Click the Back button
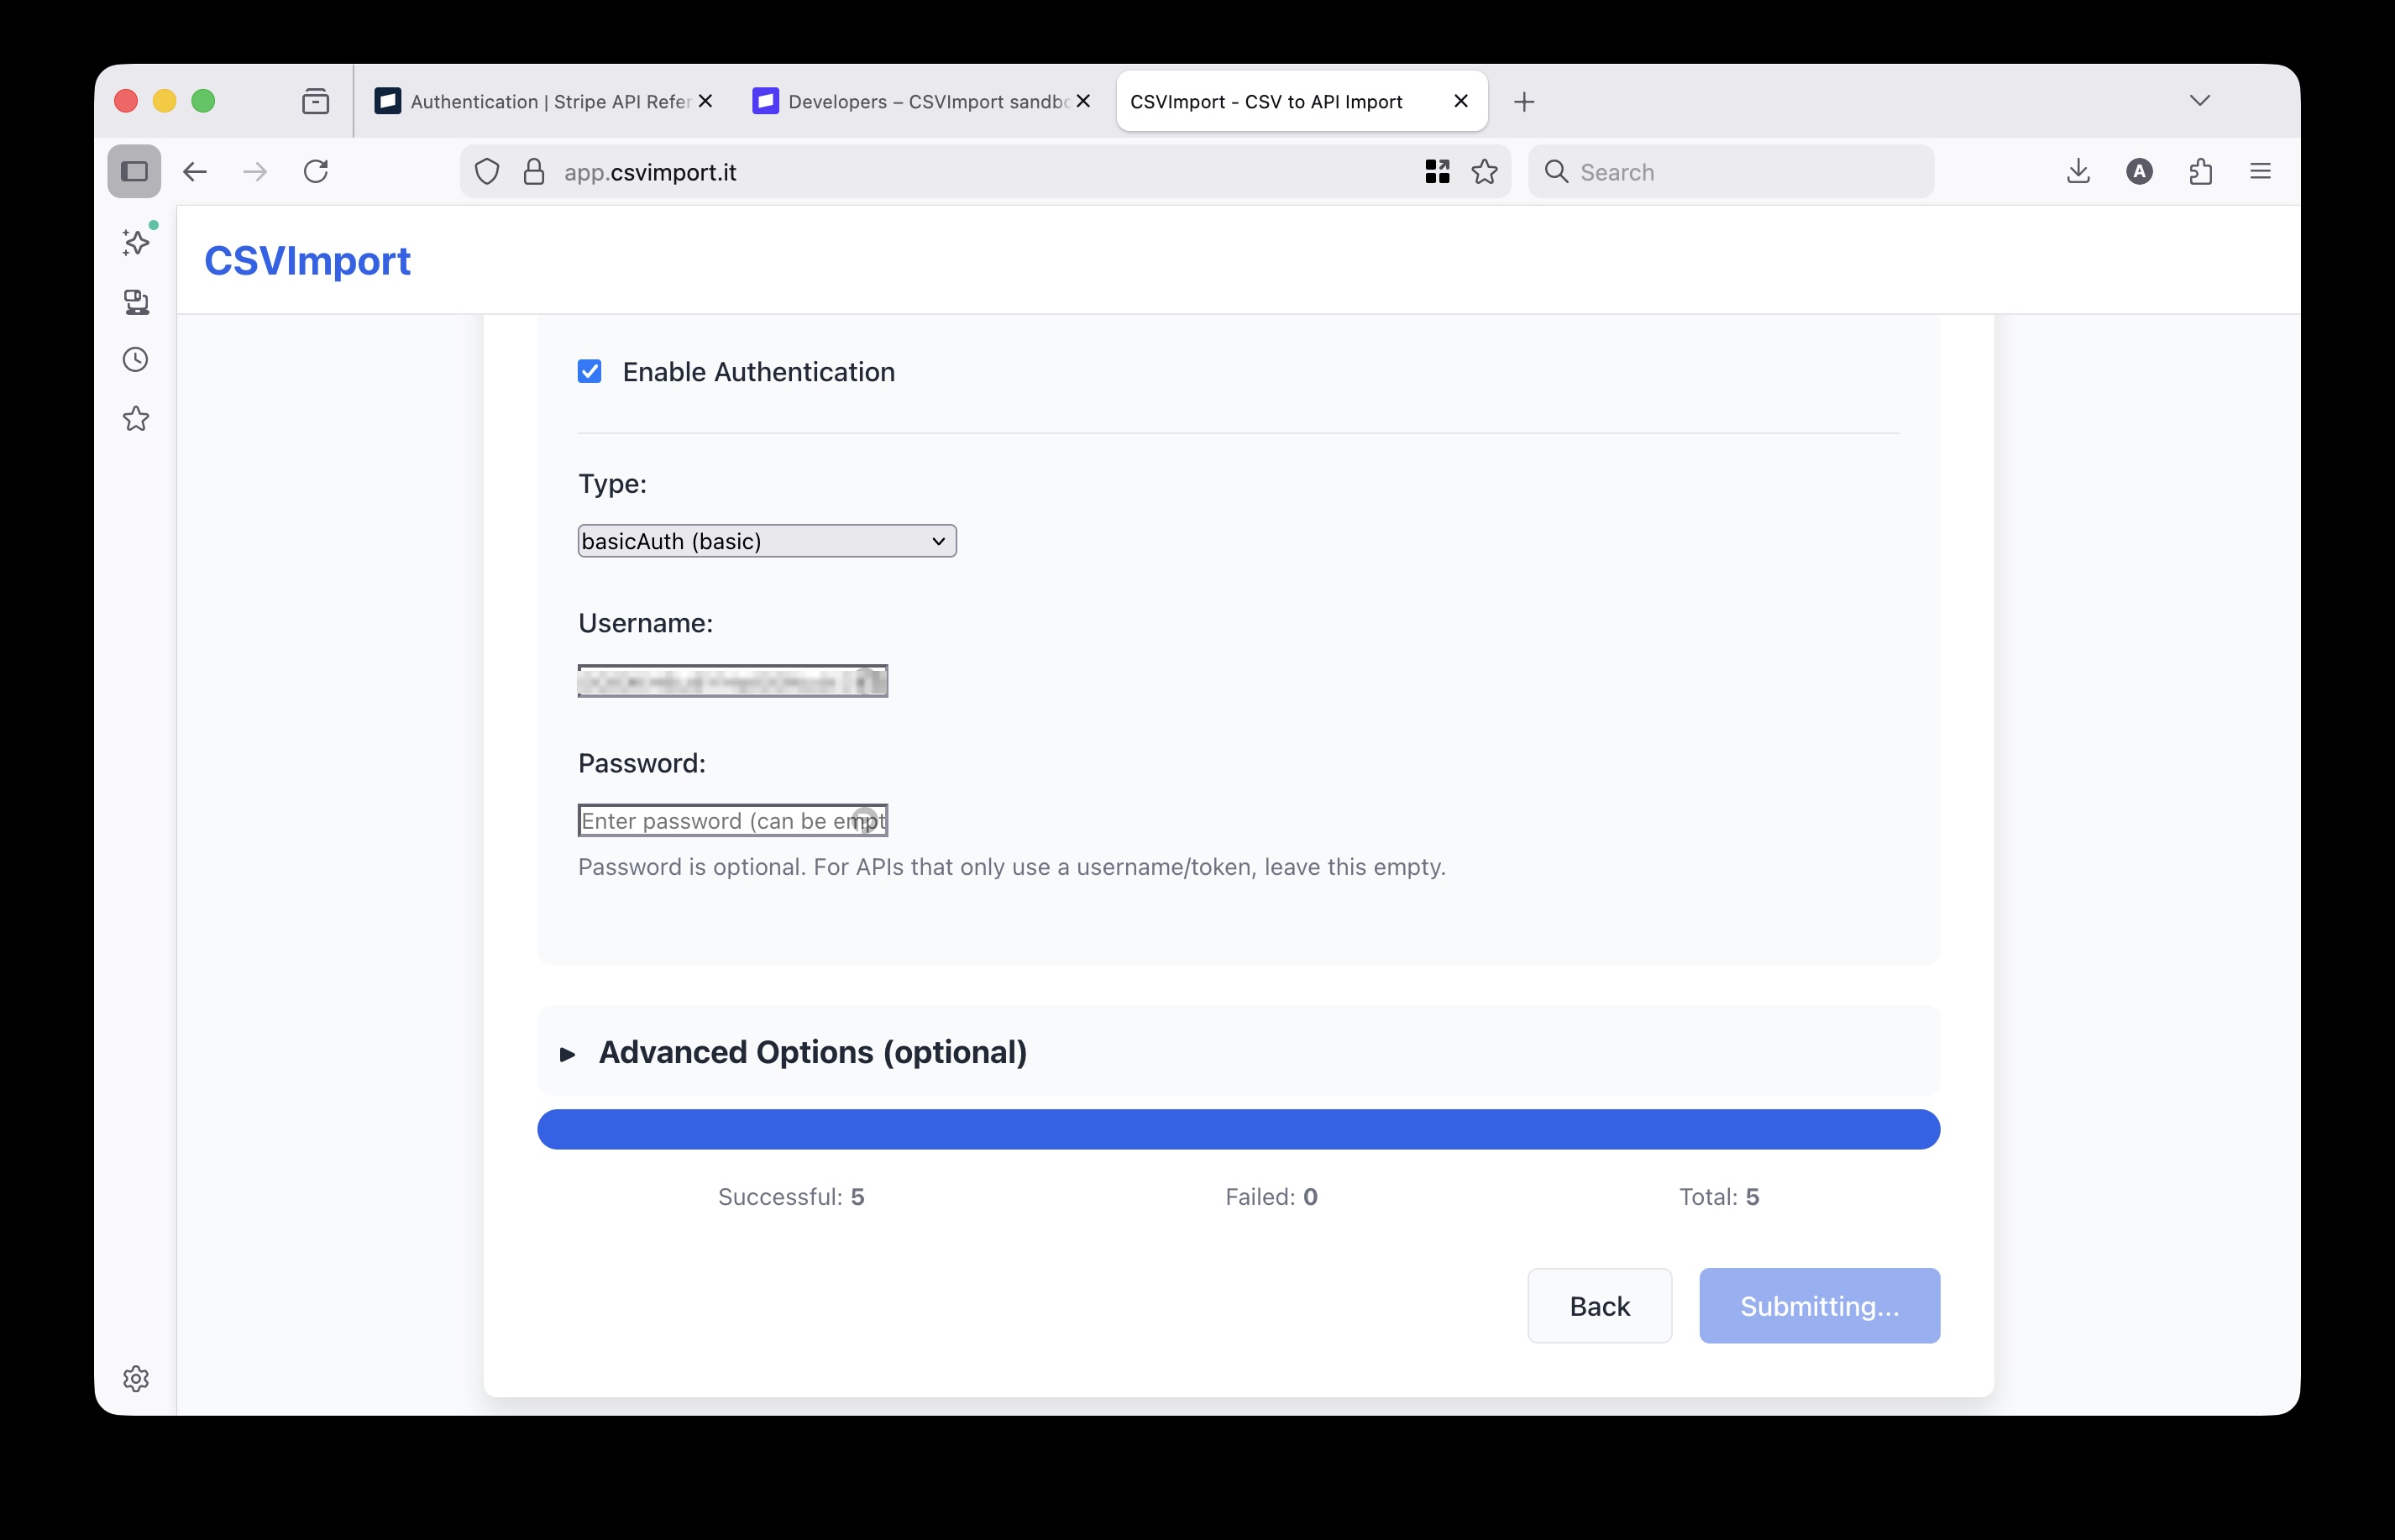Image resolution: width=2395 pixels, height=1540 pixels. click(1598, 1305)
